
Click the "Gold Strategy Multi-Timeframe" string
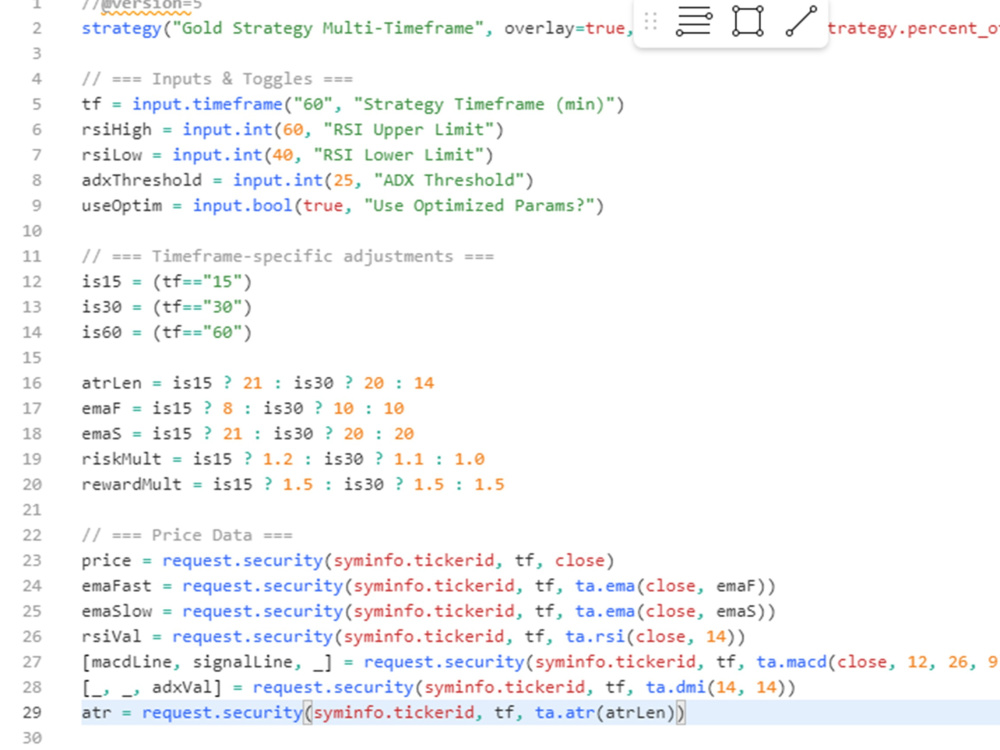pyautogui.click(x=328, y=28)
